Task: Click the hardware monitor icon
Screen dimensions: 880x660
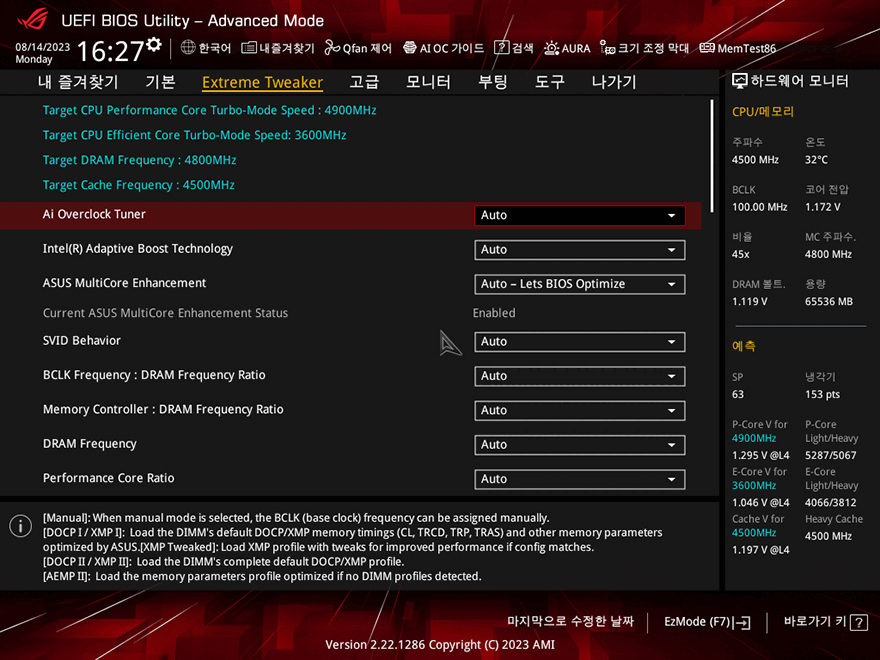Action: pos(740,81)
